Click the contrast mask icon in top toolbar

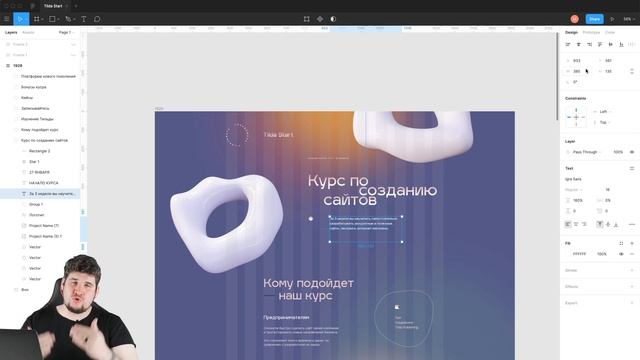point(333,19)
